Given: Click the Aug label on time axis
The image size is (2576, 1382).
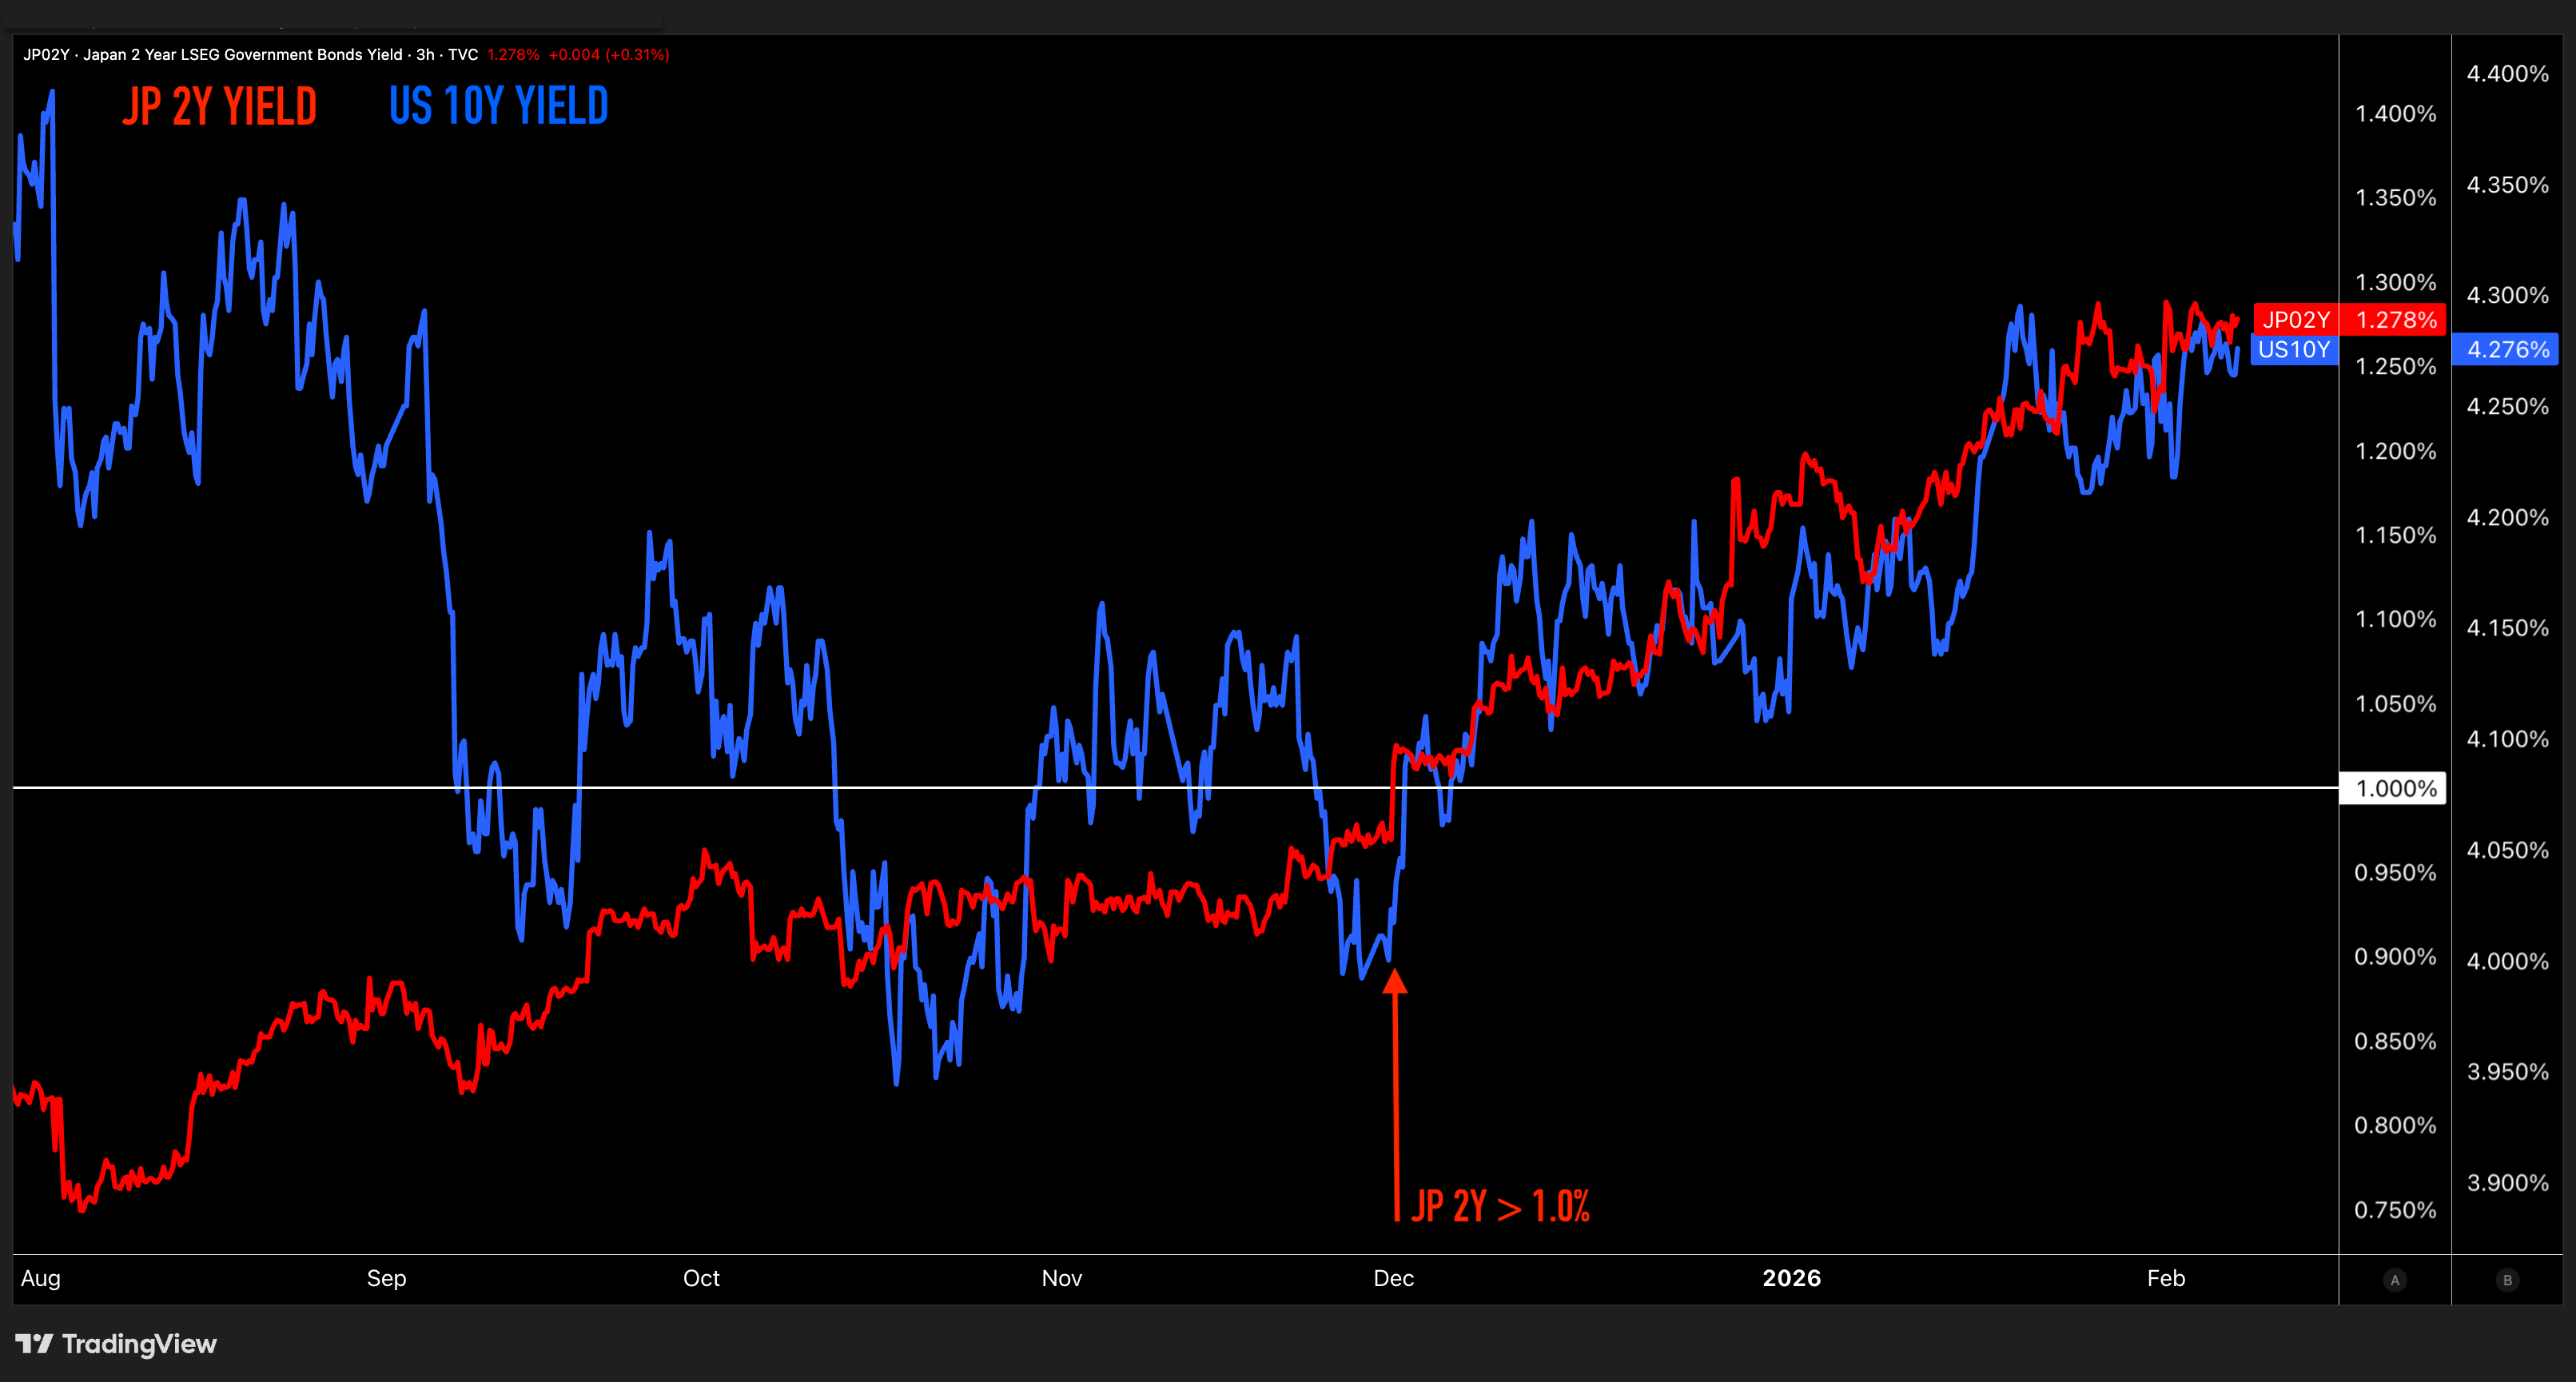Looking at the screenshot, I should (41, 1278).
